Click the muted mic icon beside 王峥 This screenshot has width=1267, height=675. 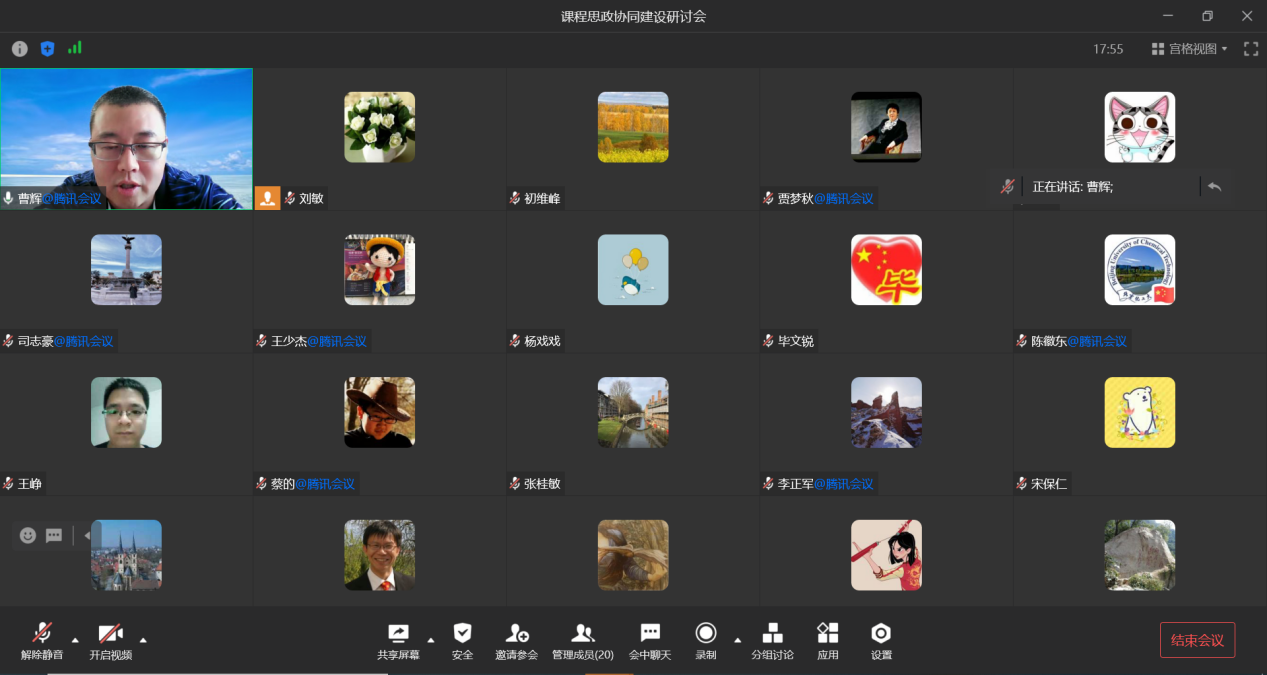9,484
